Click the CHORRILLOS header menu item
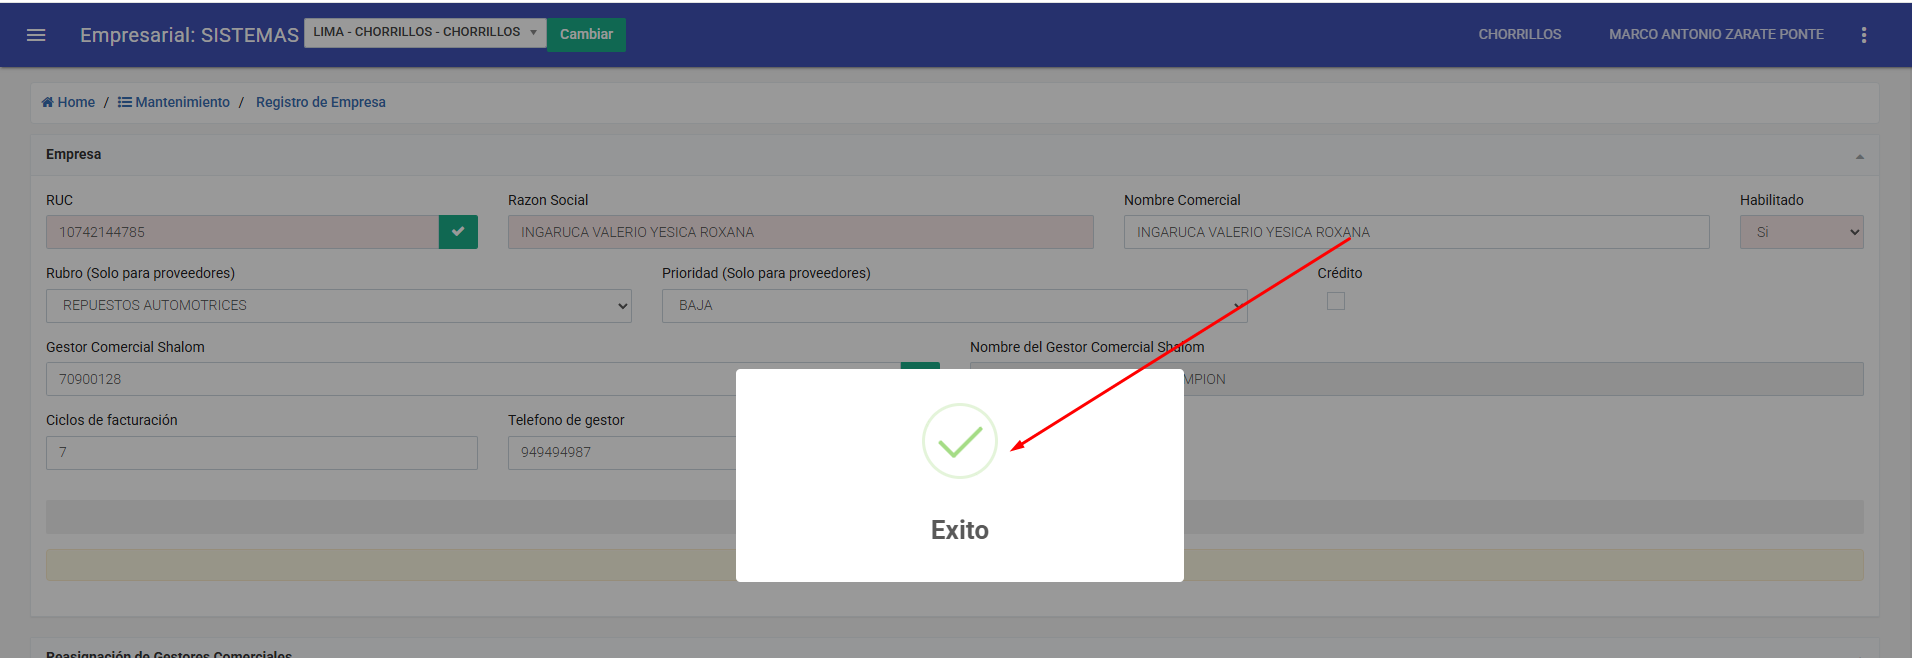 [x=1519, y=34]
